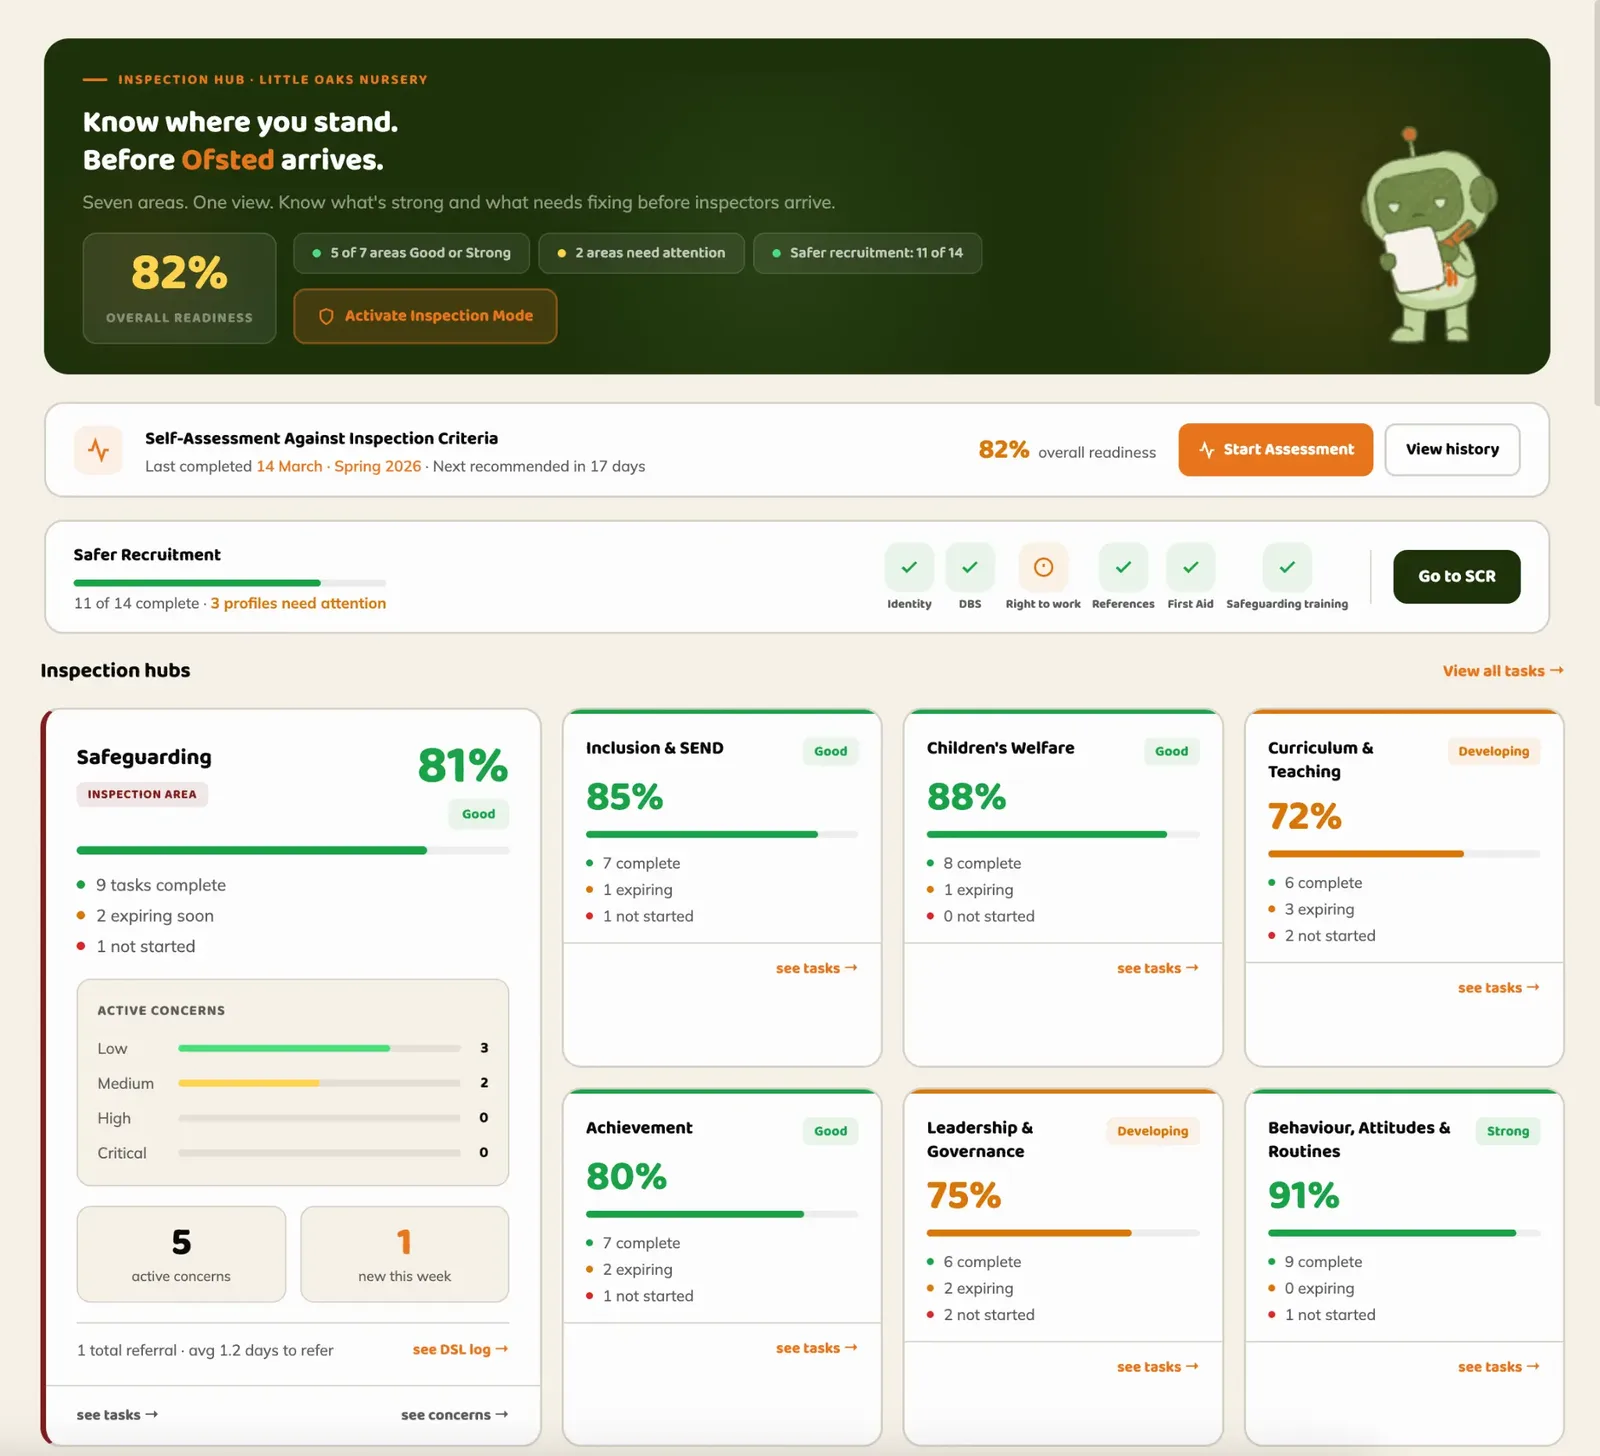This screenshot has height=1456, width=1600.
Task: Click the 3 profiles need attention text
Action: click(x=298, y=603)
